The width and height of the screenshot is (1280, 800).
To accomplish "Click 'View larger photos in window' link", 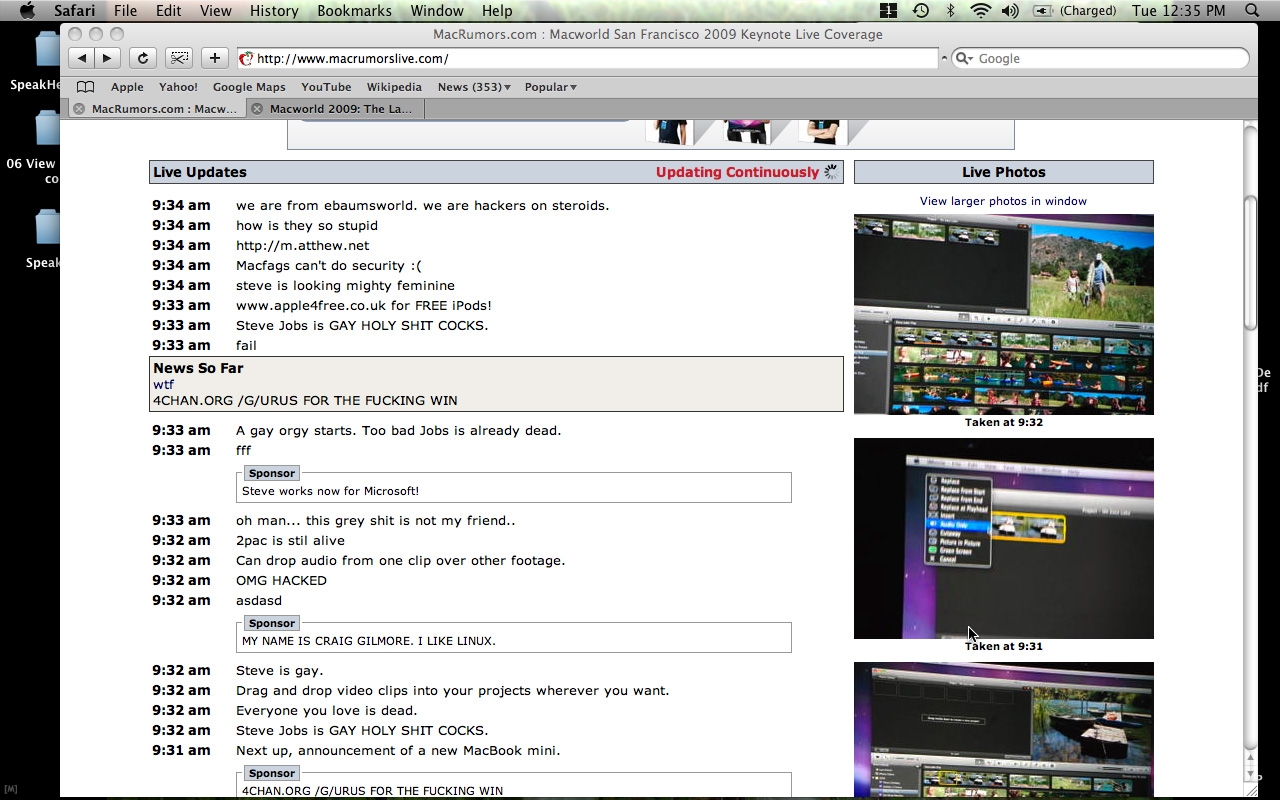I will (x=1003, y=201).
